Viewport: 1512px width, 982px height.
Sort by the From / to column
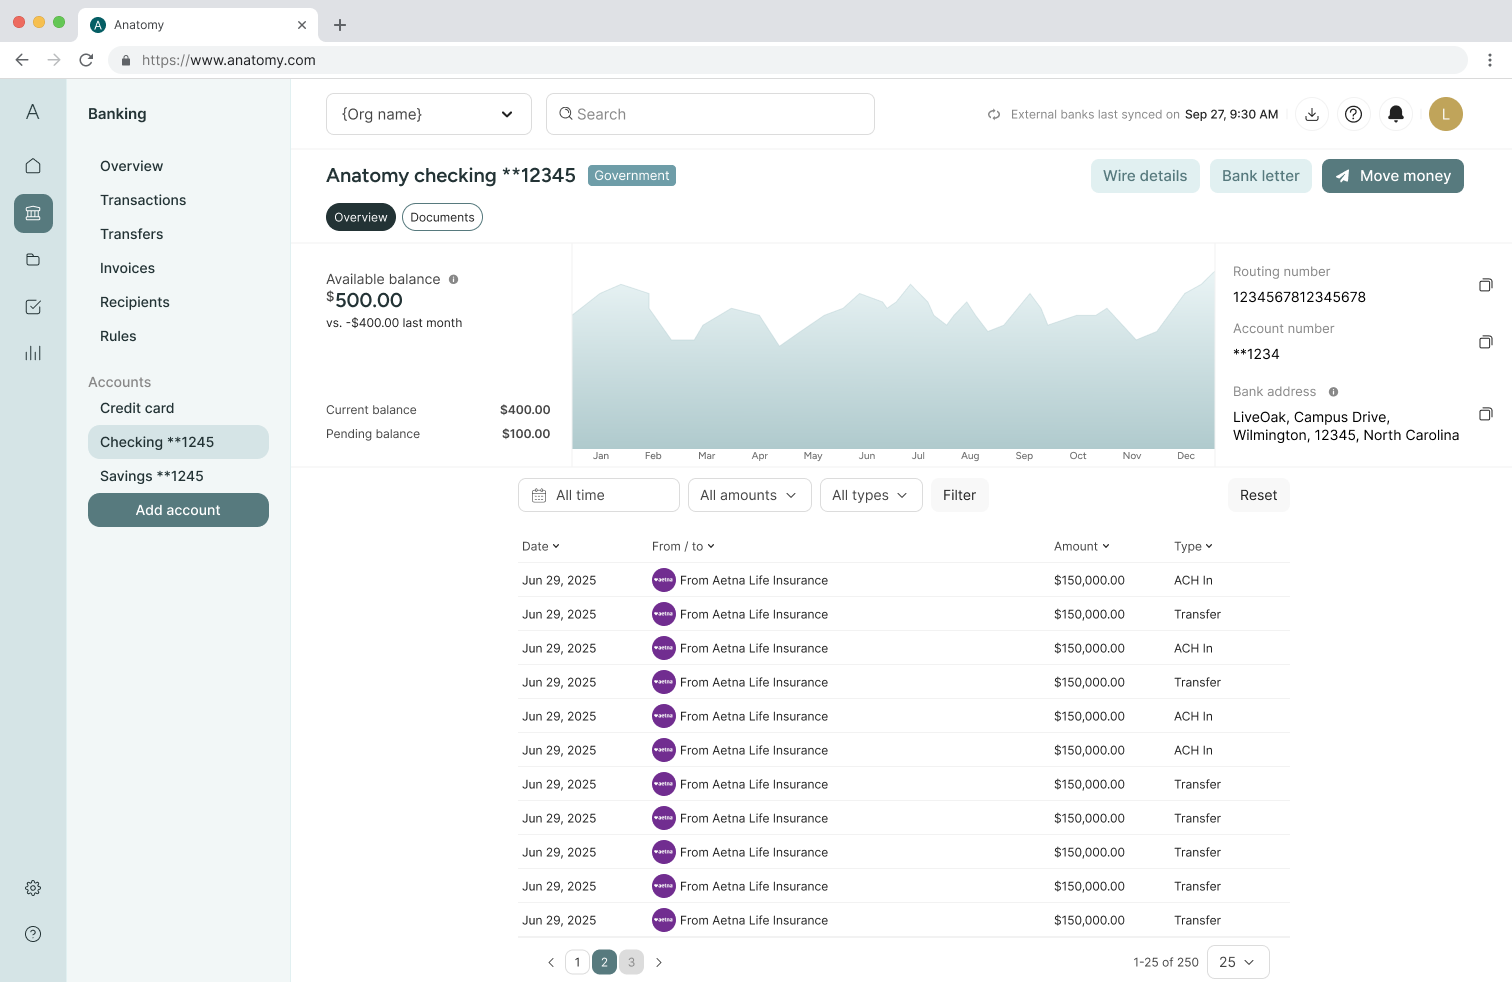[683, 546]
